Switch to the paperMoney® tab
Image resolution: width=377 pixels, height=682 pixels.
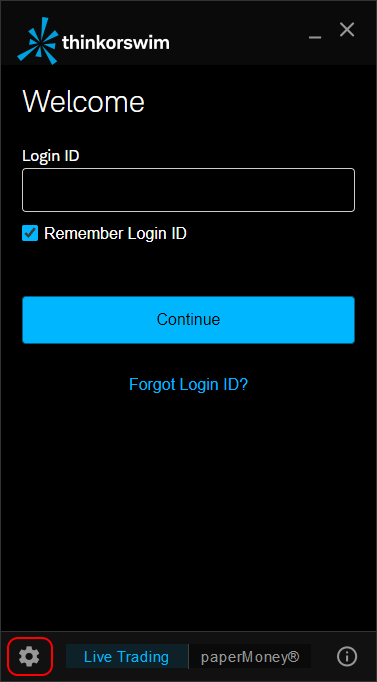[x=250, y=656]
